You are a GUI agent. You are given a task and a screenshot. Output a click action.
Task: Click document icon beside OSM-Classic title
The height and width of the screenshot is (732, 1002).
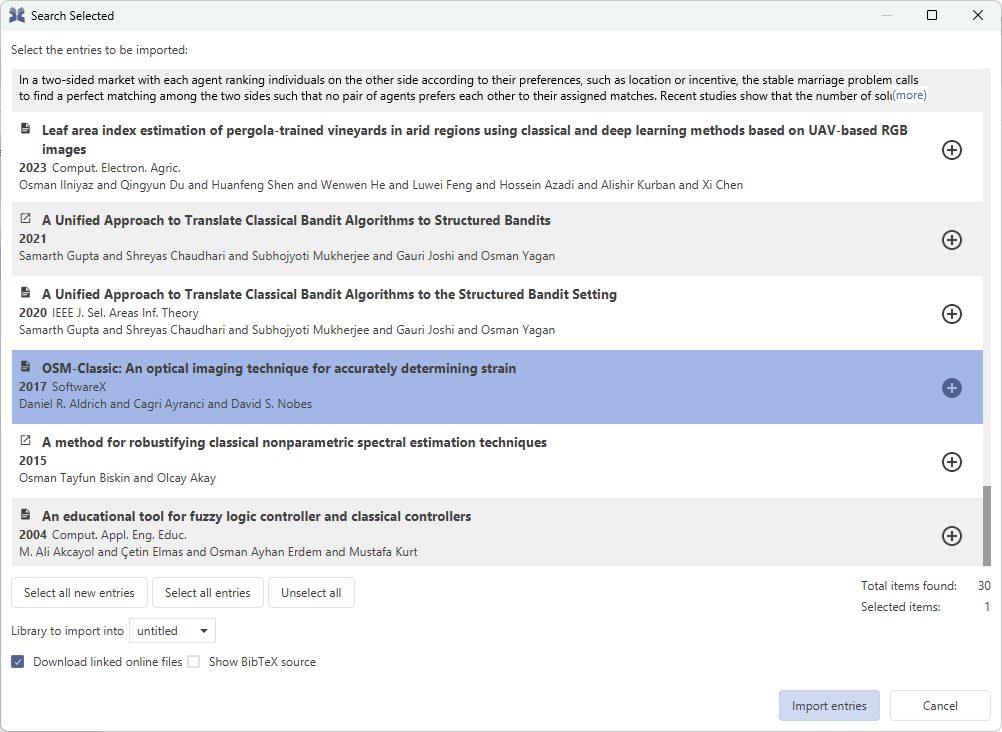click(26, 367)
